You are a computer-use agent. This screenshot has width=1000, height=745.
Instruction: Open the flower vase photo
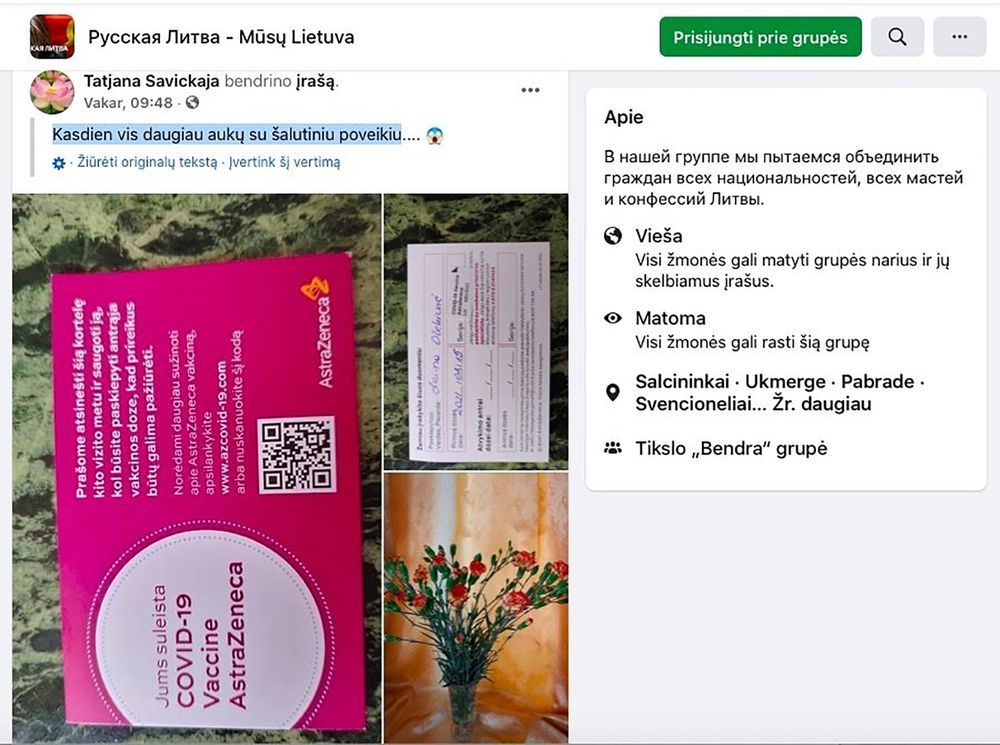pyautogui.click(x=476, y=608)
